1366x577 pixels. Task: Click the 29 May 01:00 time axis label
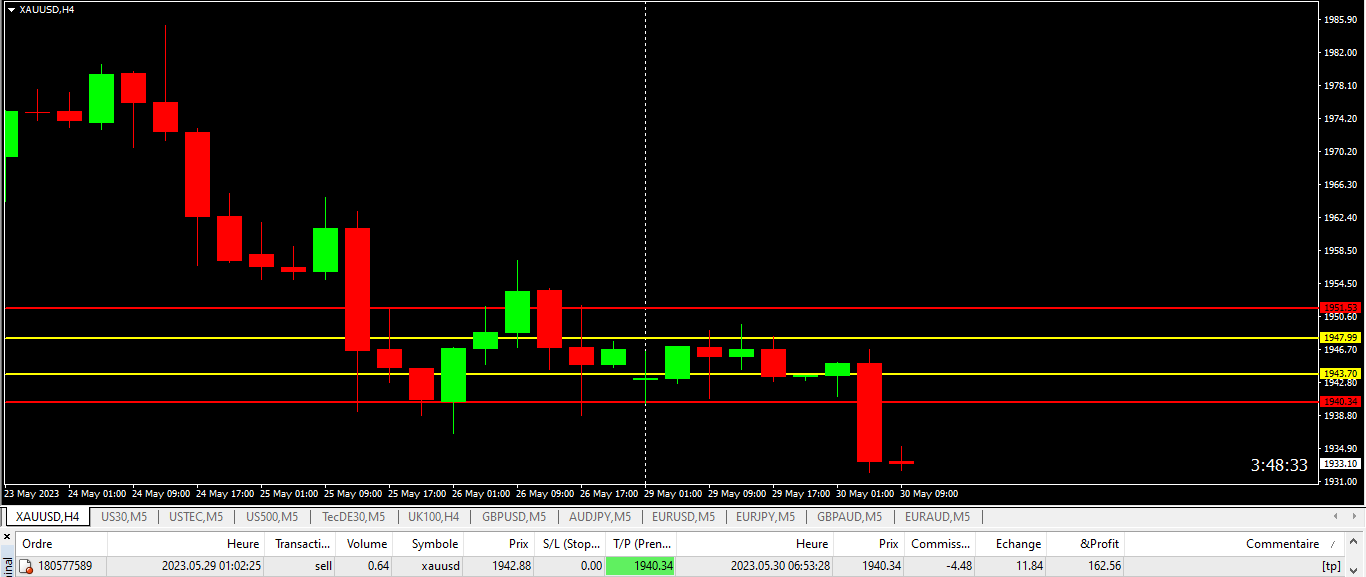click(675, 494)
